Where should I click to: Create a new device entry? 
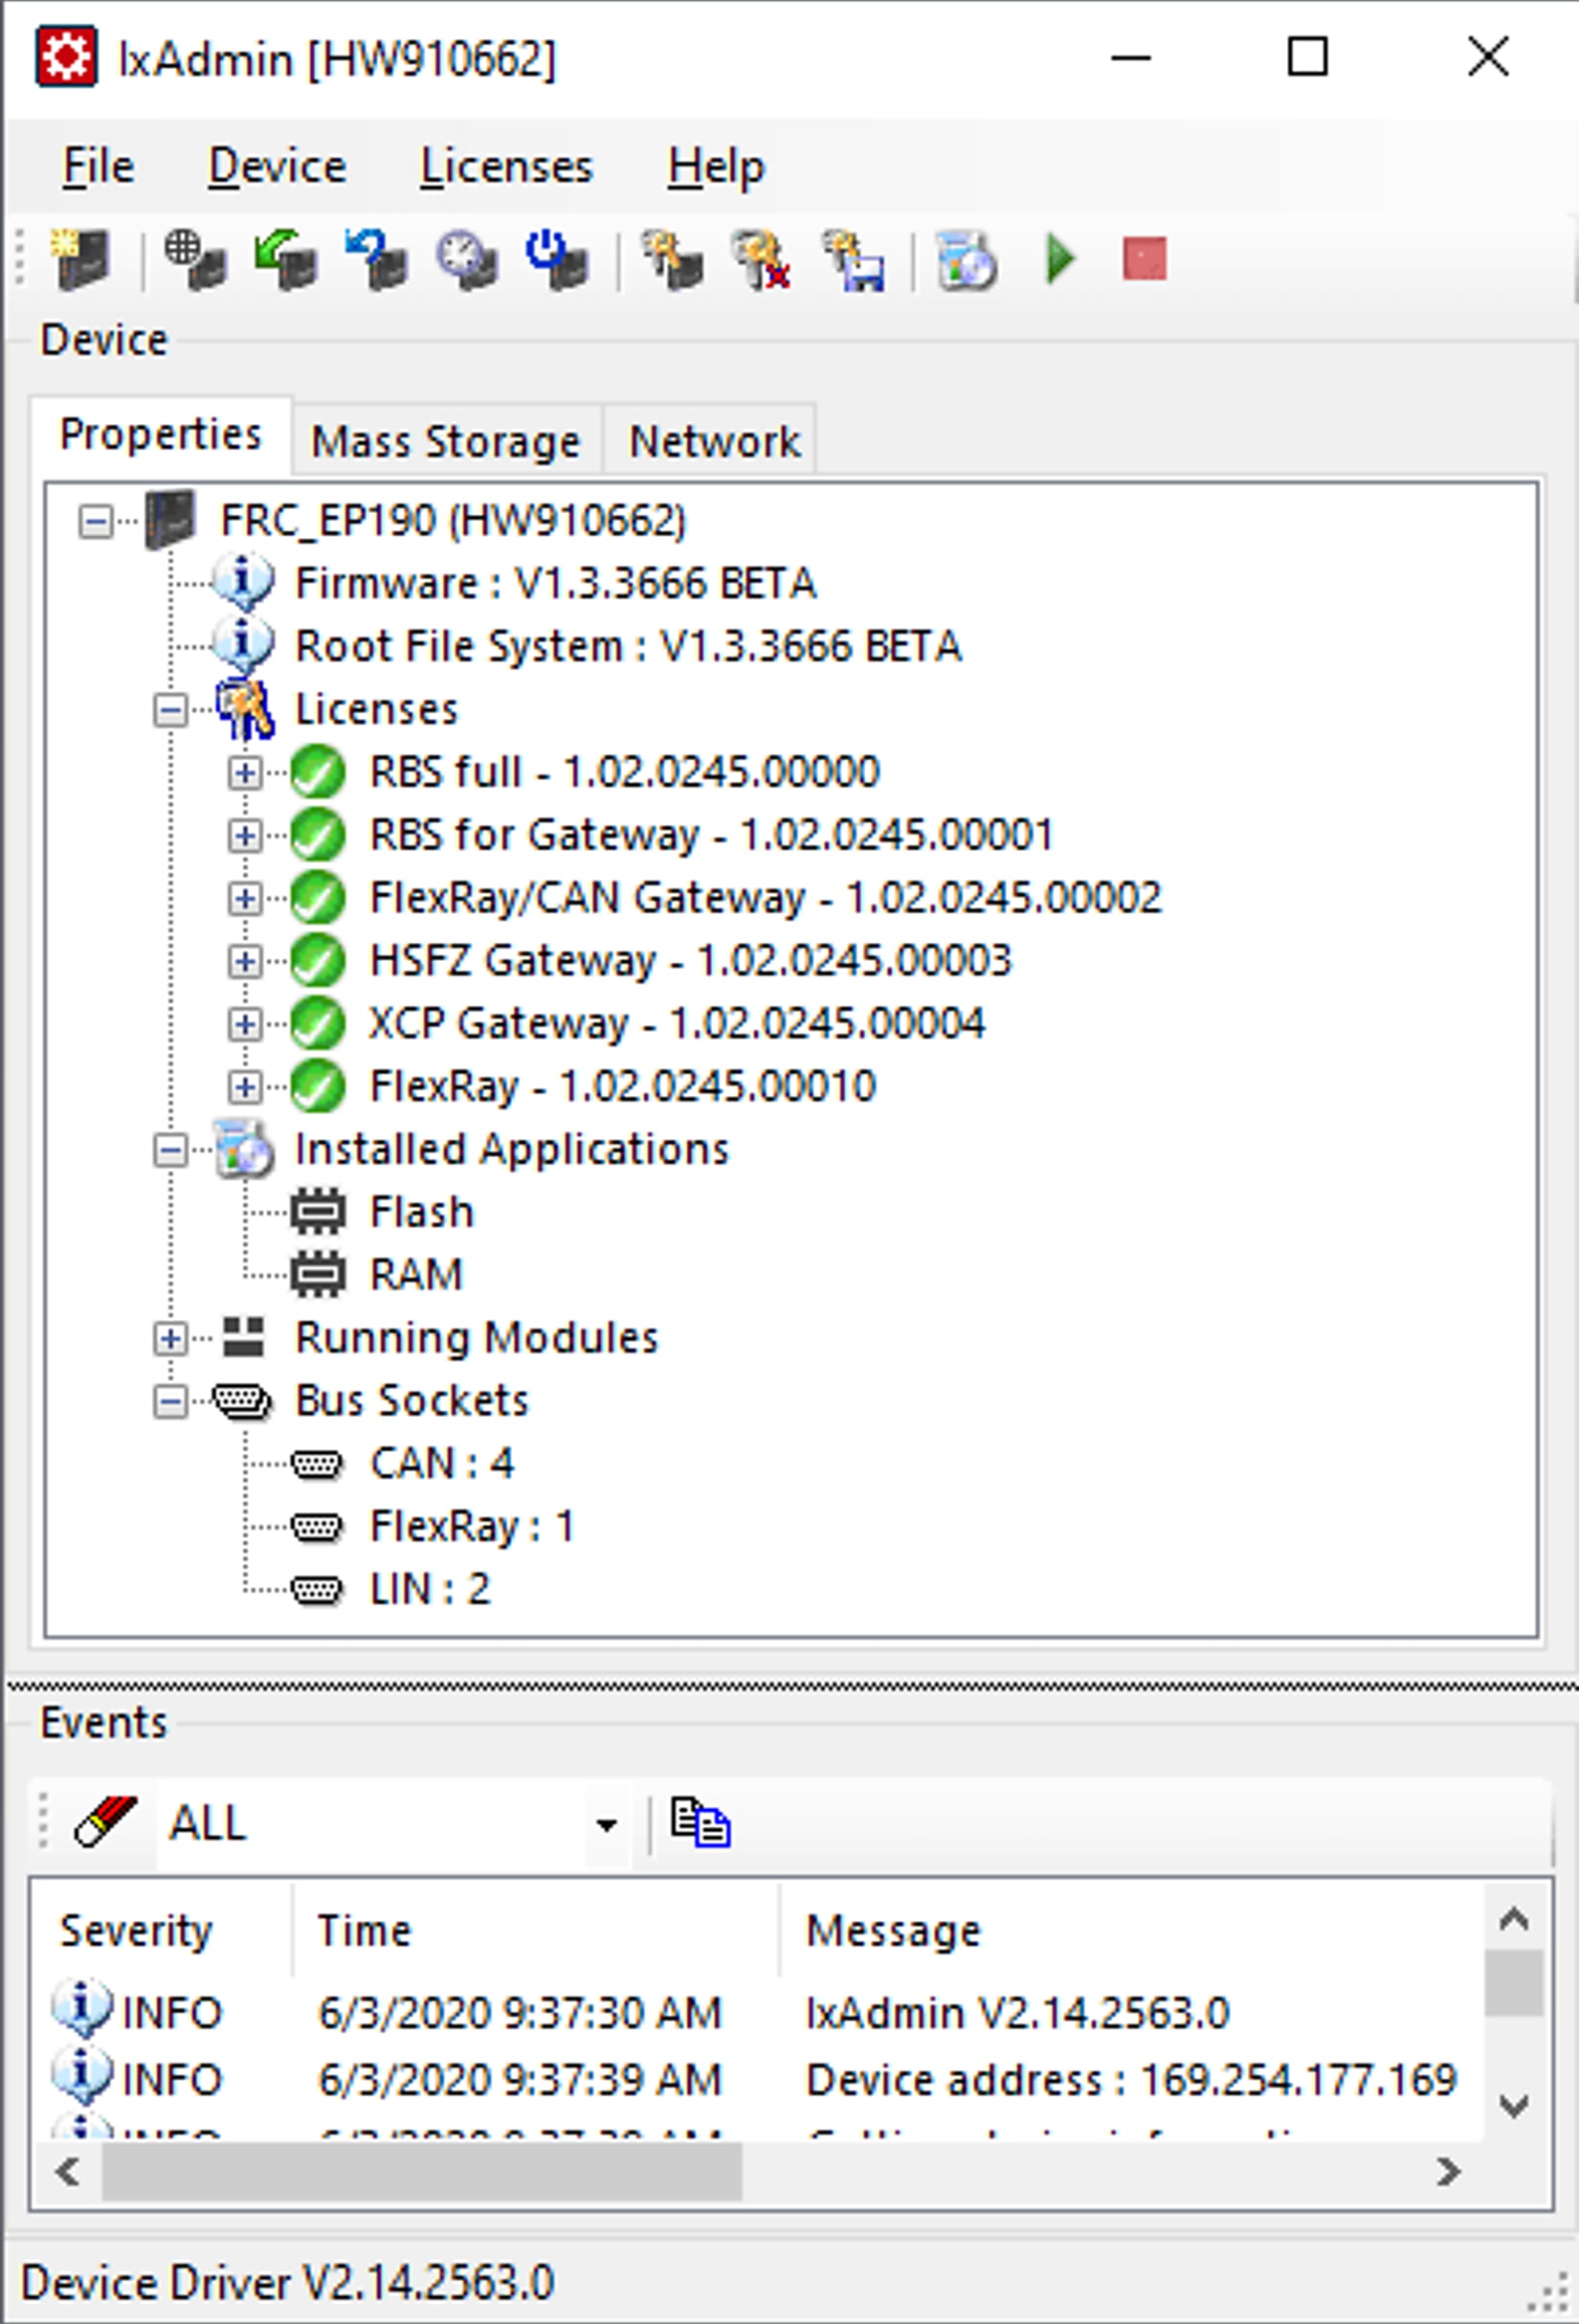(x=85, y=260)
